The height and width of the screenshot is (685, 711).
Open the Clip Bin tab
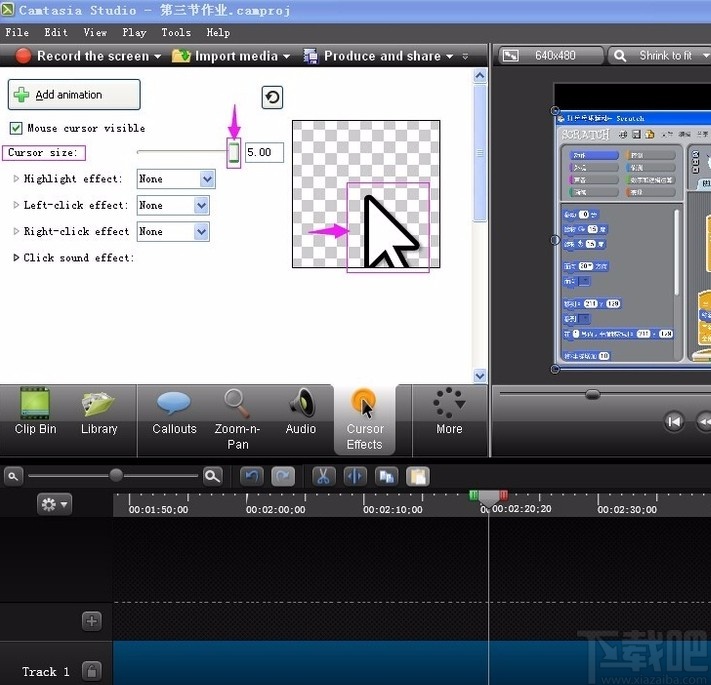click(x=35, y=412)
